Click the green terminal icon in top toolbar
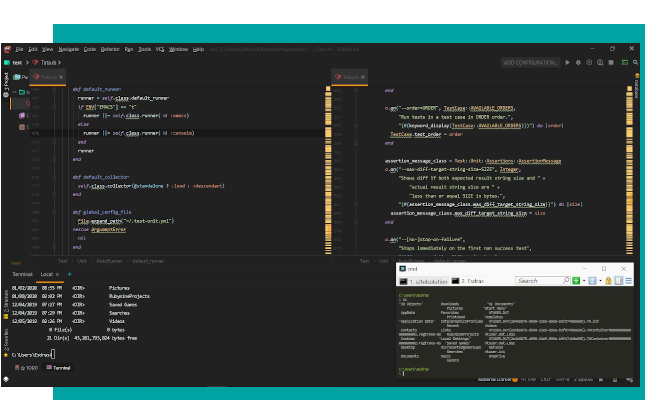This screenshot has width=645, height=400. point(625,63)
